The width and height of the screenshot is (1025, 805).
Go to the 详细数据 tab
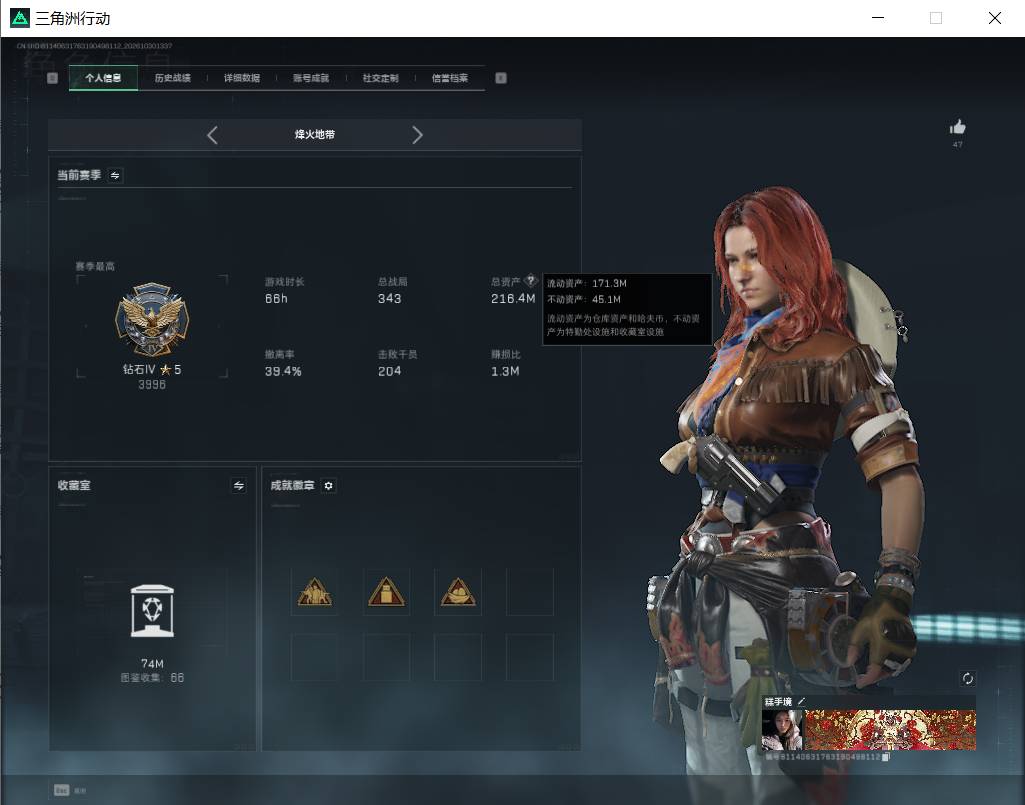coord(242,78)
